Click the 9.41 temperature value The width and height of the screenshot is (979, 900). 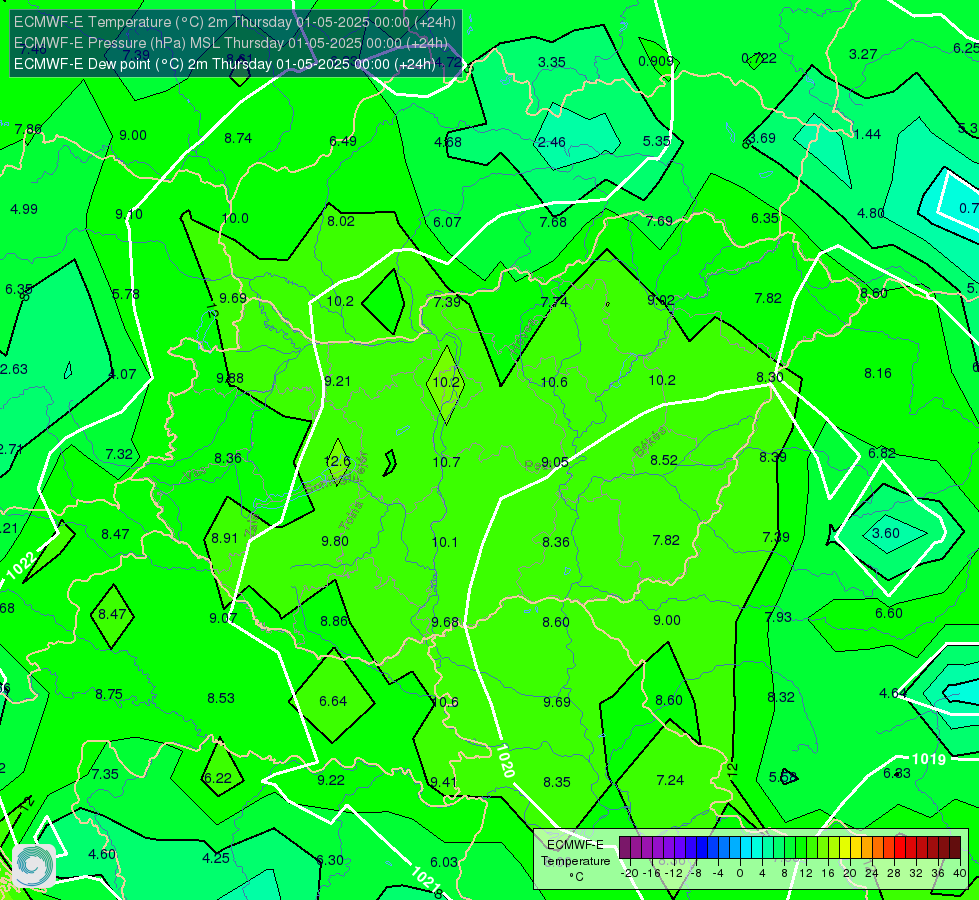443,782
